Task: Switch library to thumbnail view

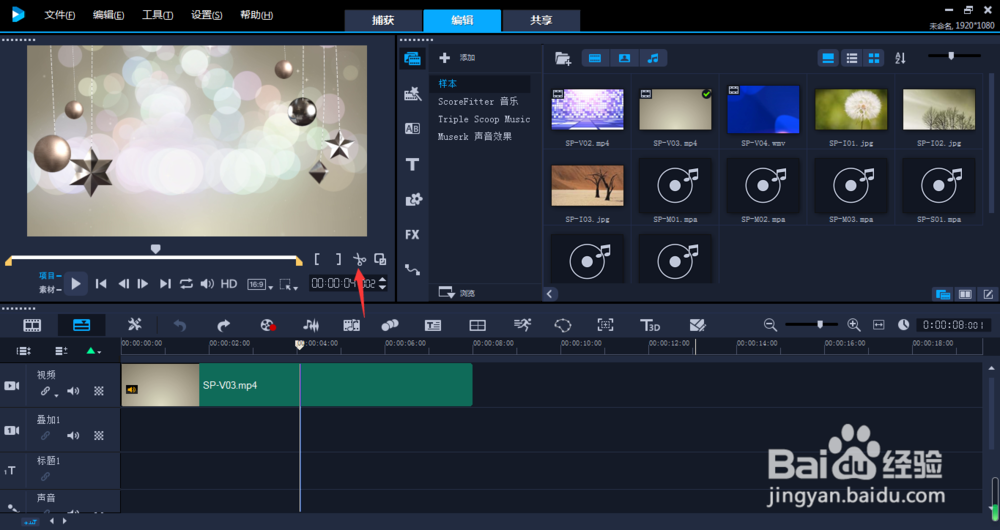Action: [x=874, y=58]
